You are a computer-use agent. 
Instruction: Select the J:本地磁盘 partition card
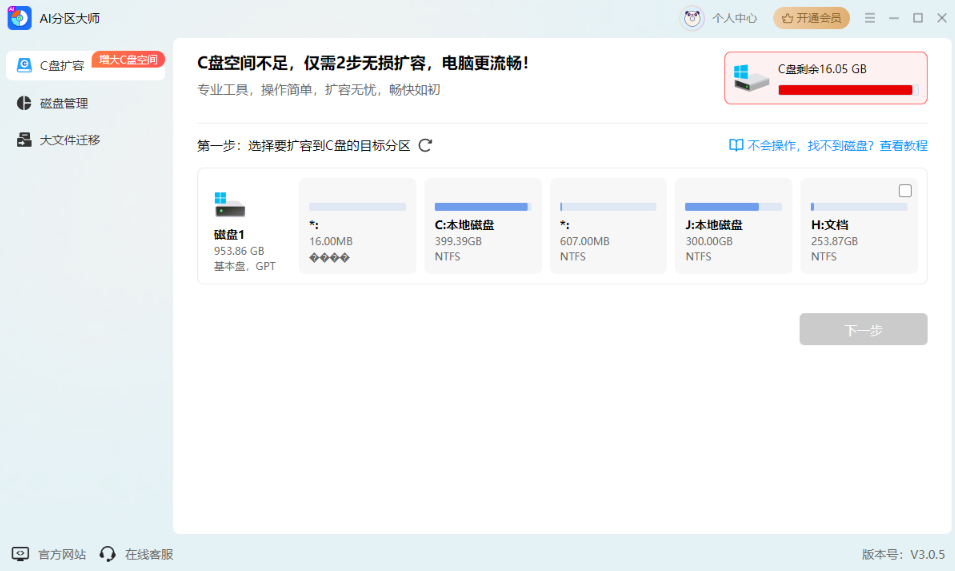click(x=733, y=226)
